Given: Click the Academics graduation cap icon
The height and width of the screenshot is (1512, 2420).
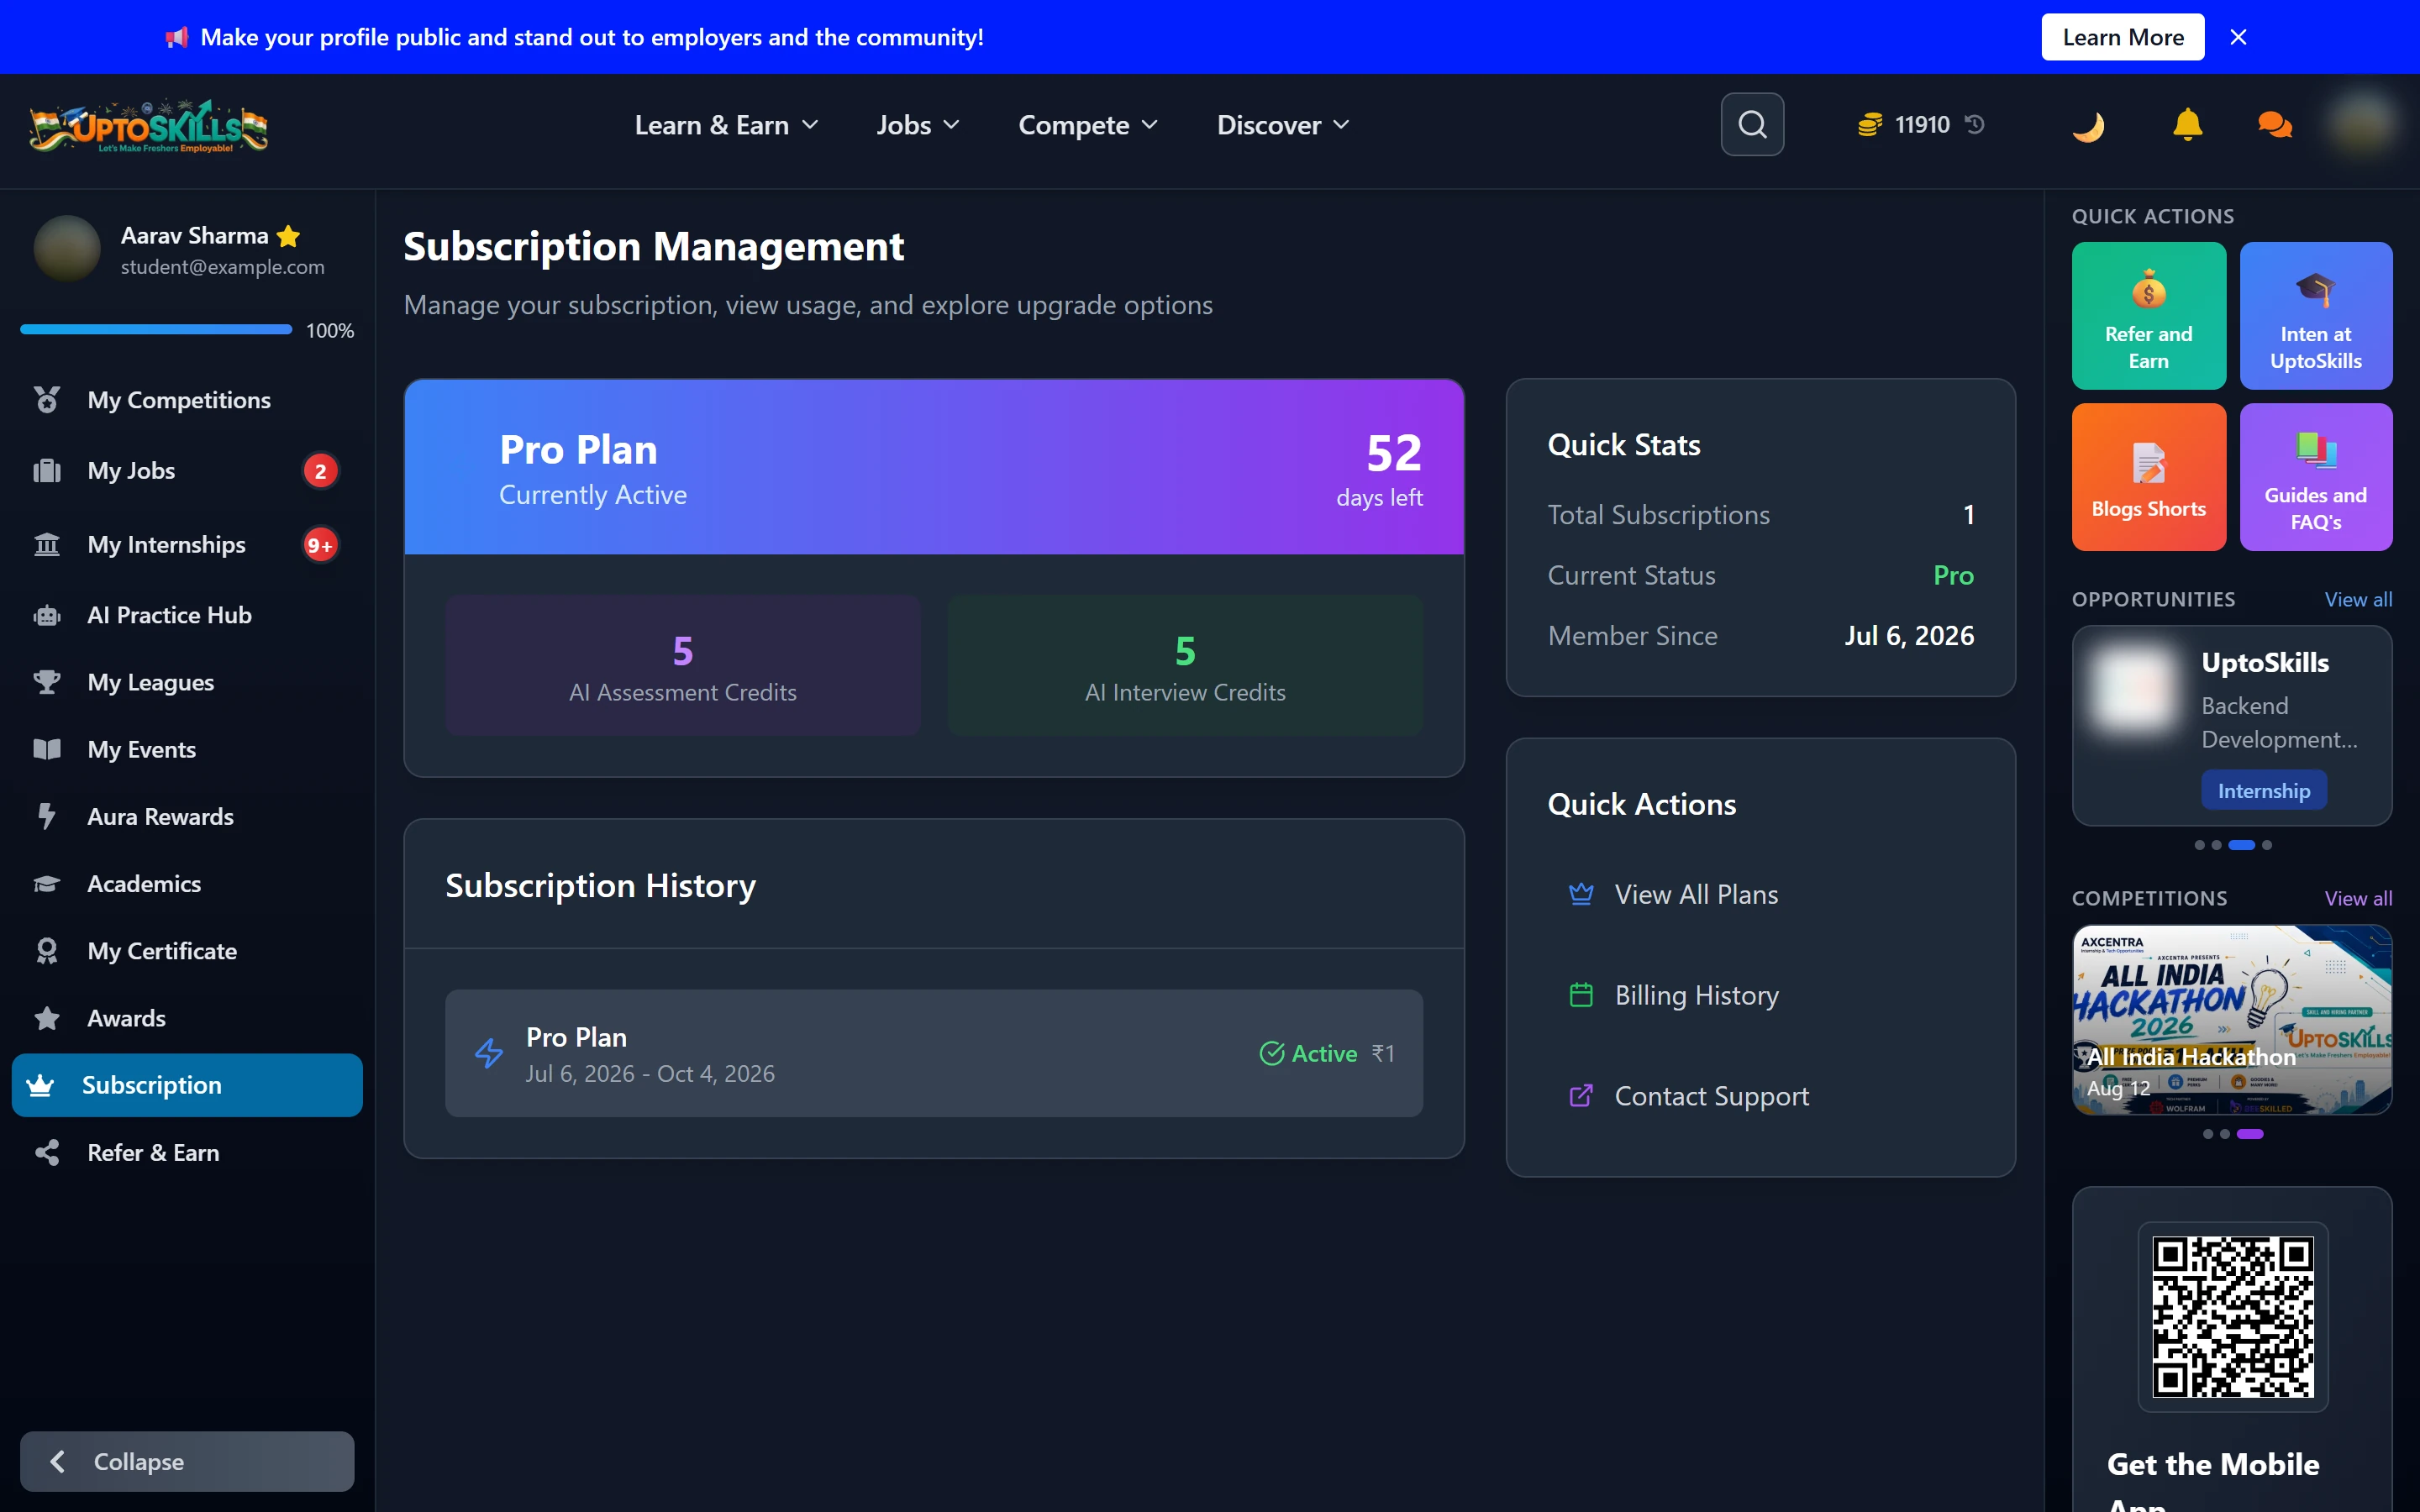Looking at the screenshot, I should (x=46, y=883).
